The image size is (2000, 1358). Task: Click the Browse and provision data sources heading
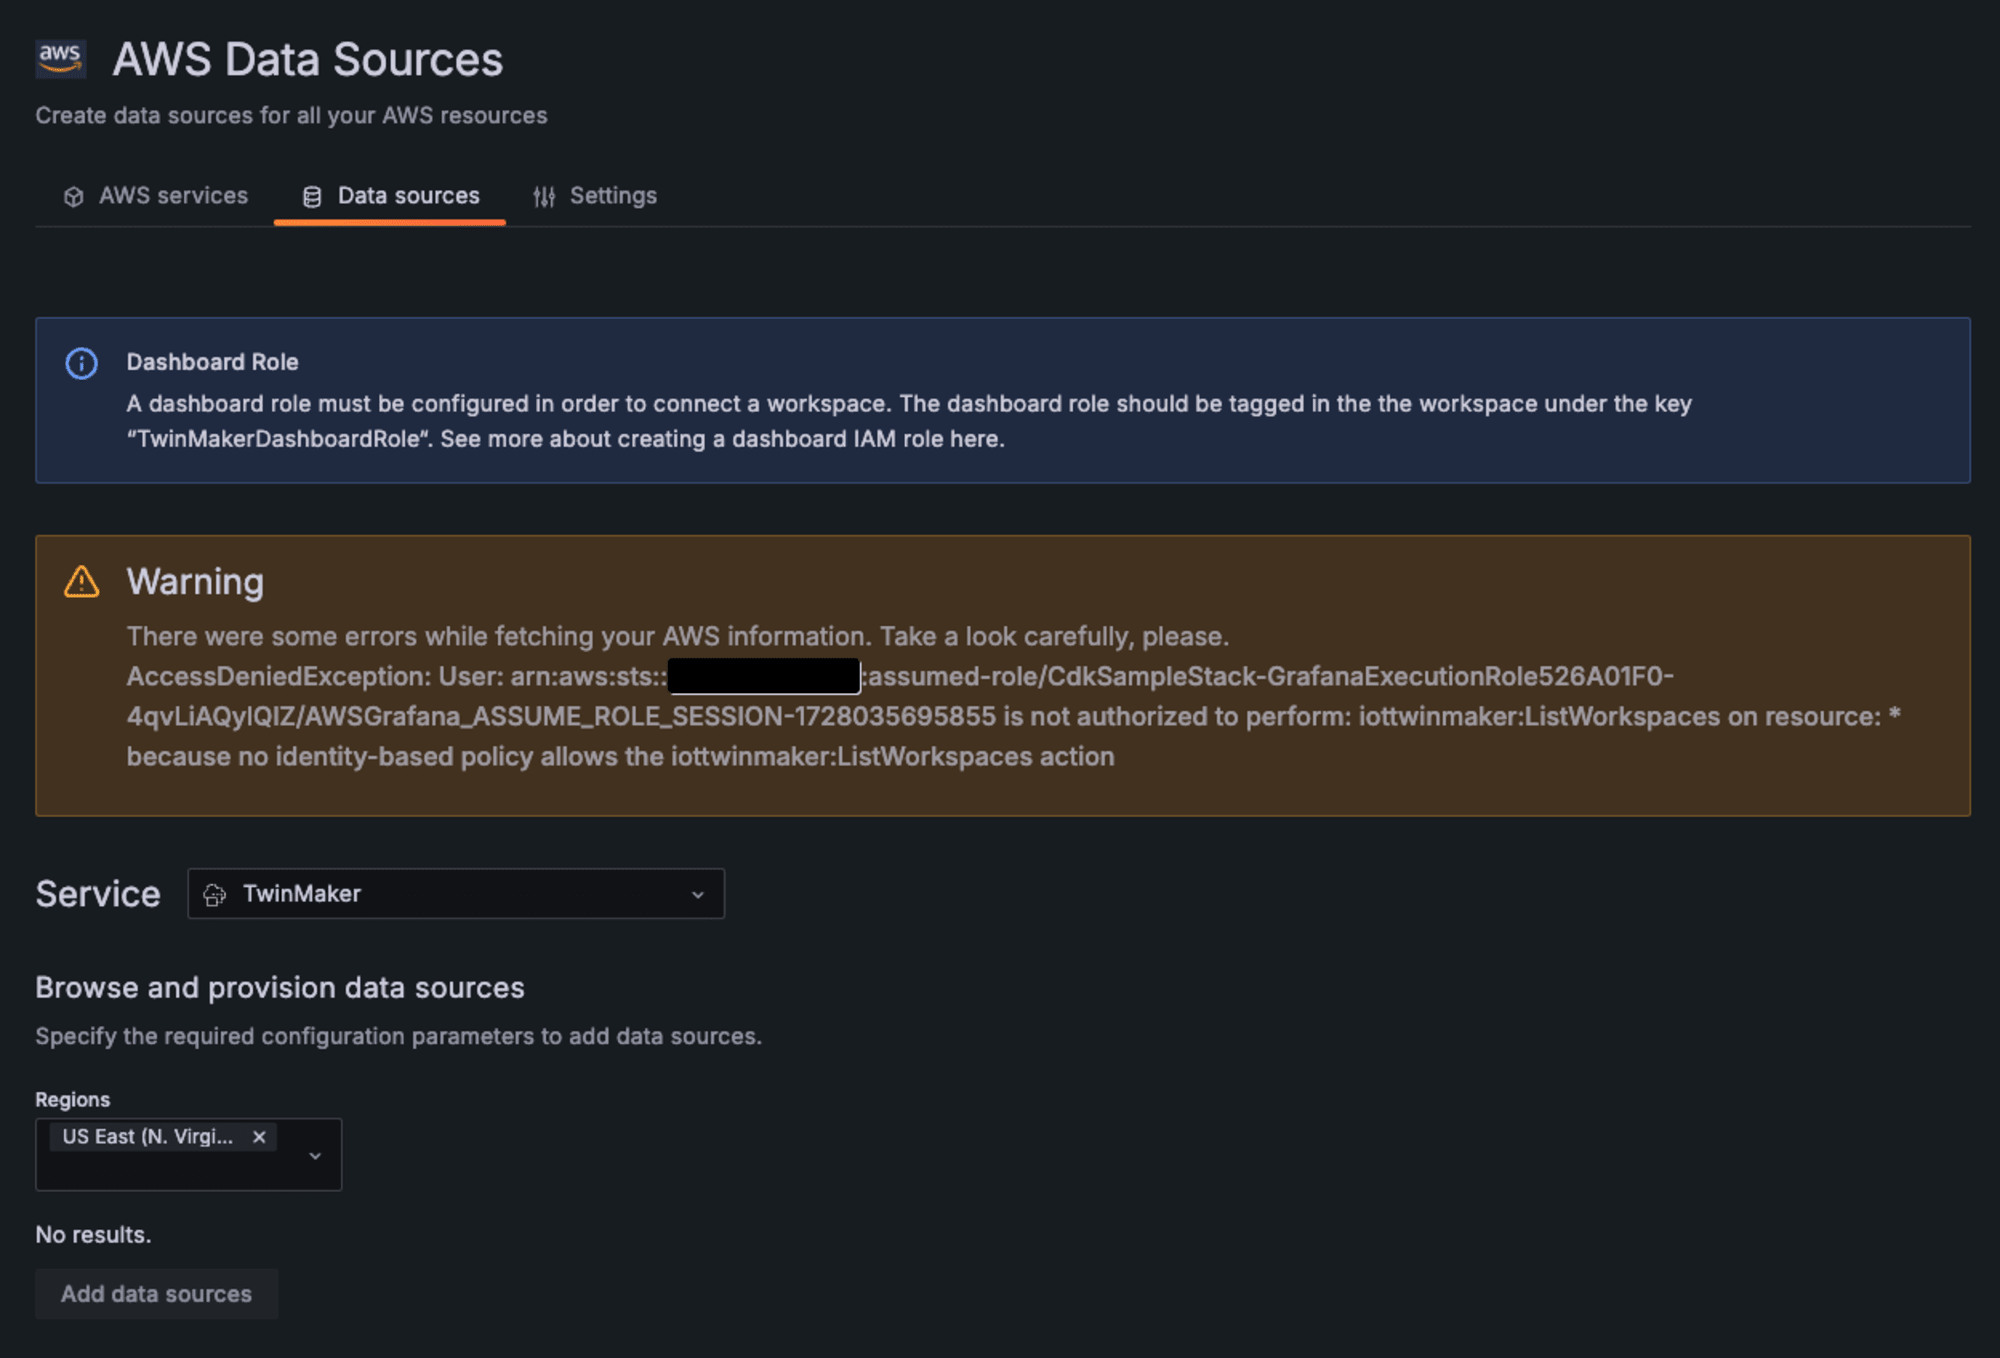(x=280, y=988)
